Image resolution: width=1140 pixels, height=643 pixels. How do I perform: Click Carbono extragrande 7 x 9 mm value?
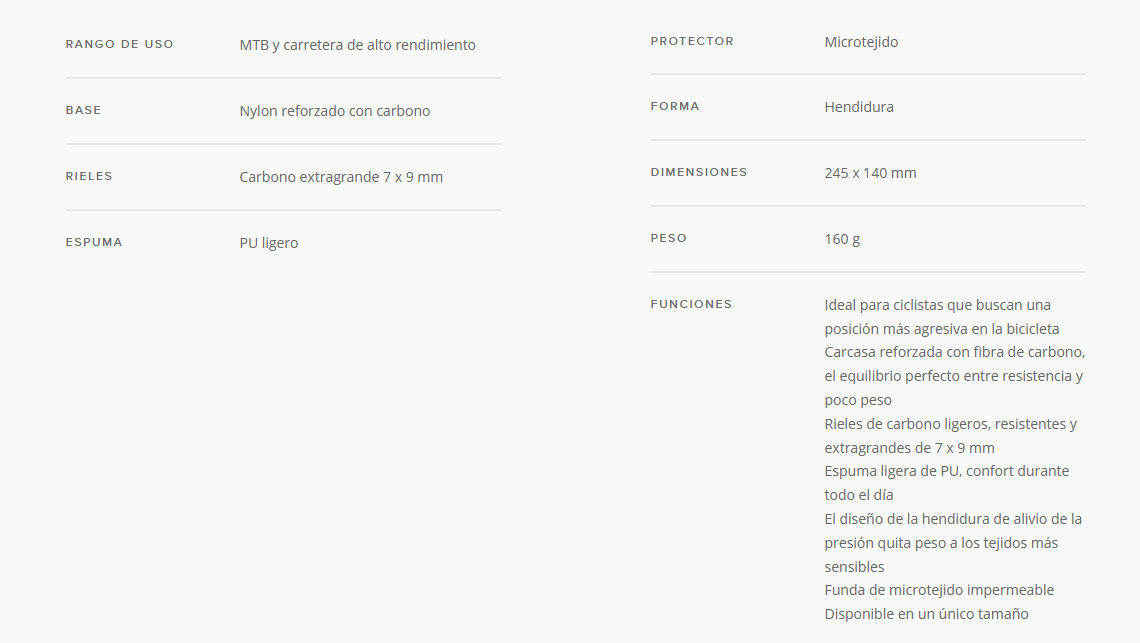point(341,177)
